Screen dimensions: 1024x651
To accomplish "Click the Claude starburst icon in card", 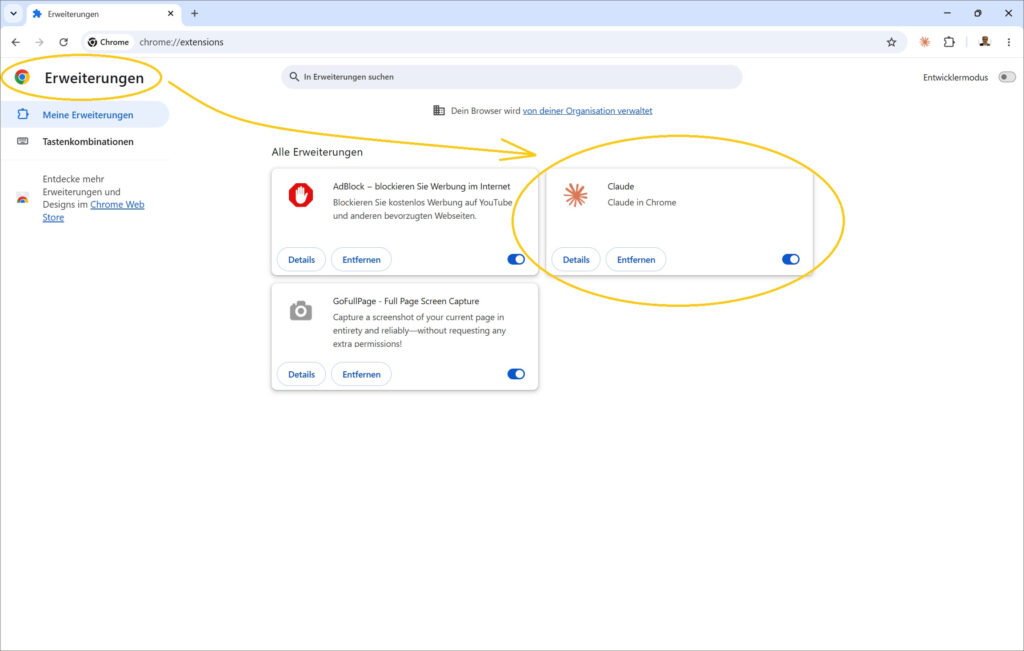I will [575, 195].
